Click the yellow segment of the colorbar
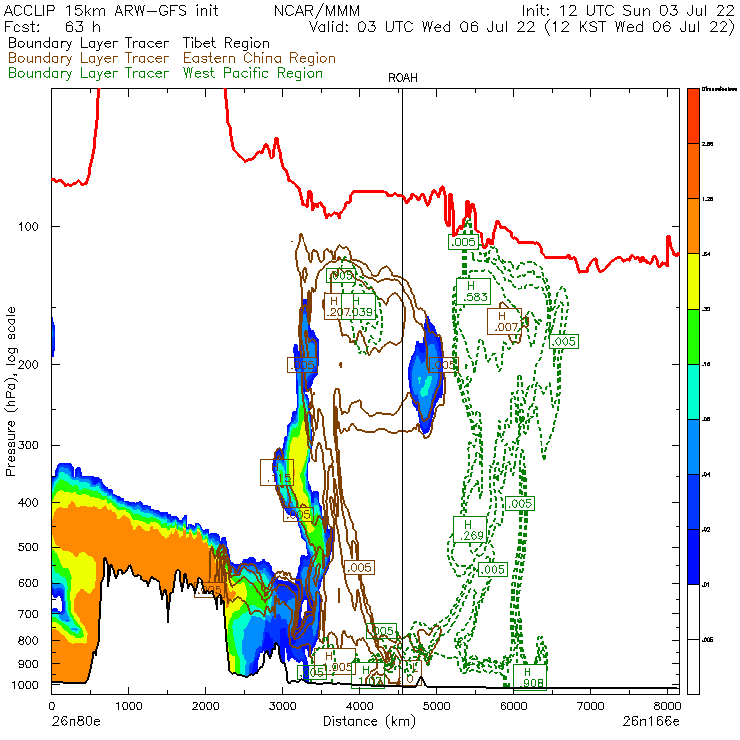This screenshot has height=740, width=740. coord(693,281)
